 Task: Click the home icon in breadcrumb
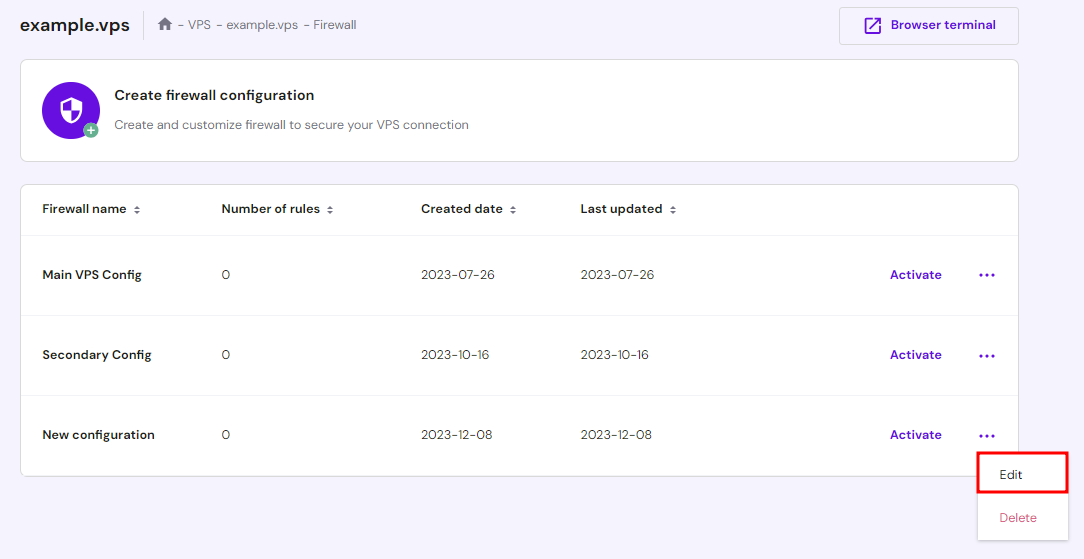point(165,24)
